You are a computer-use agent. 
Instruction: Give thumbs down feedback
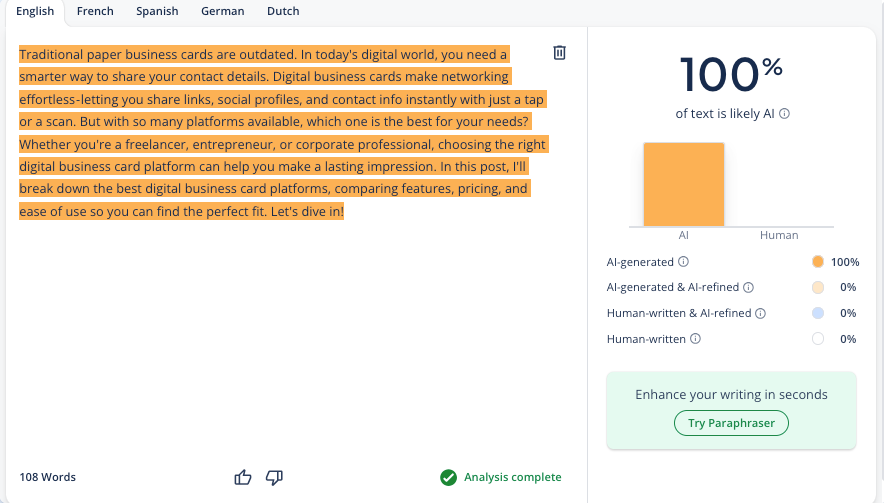274,477
